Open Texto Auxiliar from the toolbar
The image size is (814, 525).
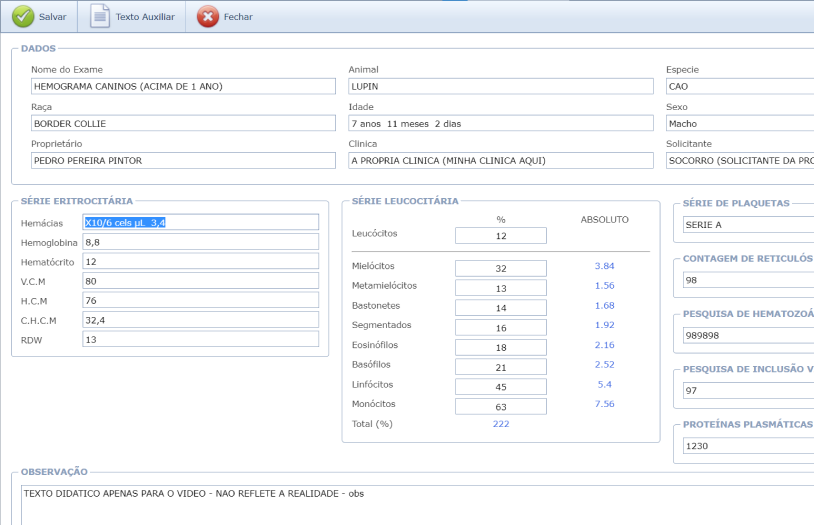[145, 17]
